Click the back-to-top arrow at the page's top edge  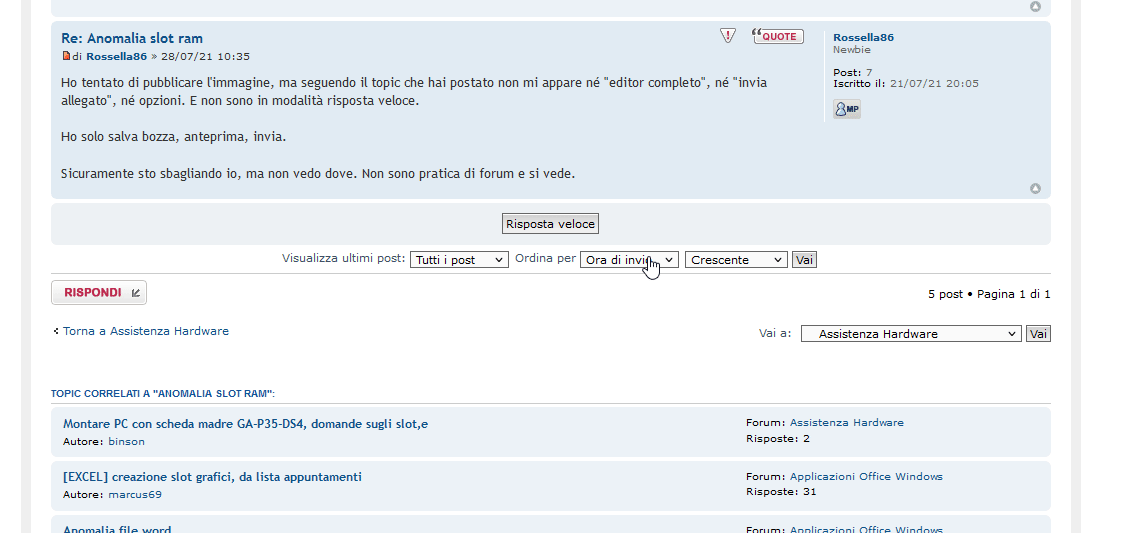[x=1035, y=7]
